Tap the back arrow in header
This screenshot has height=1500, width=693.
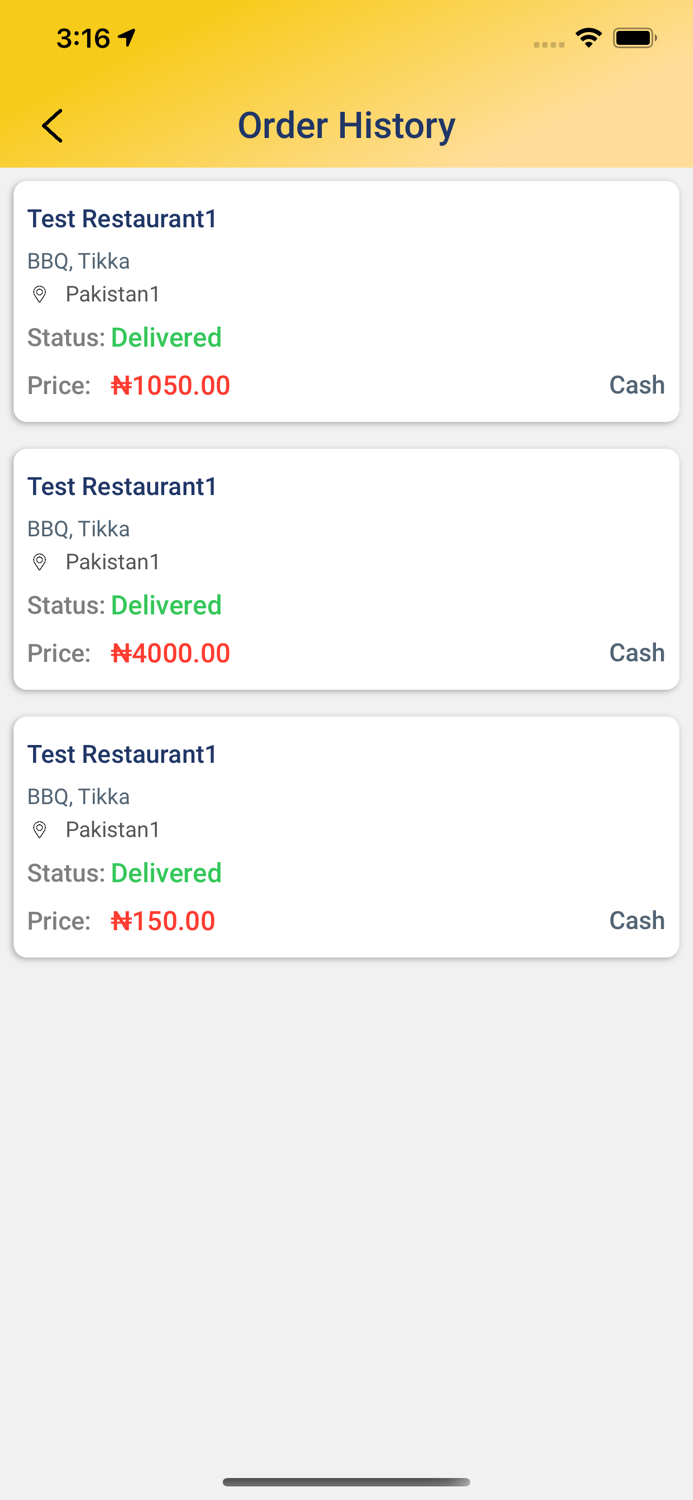click(52, 126)
